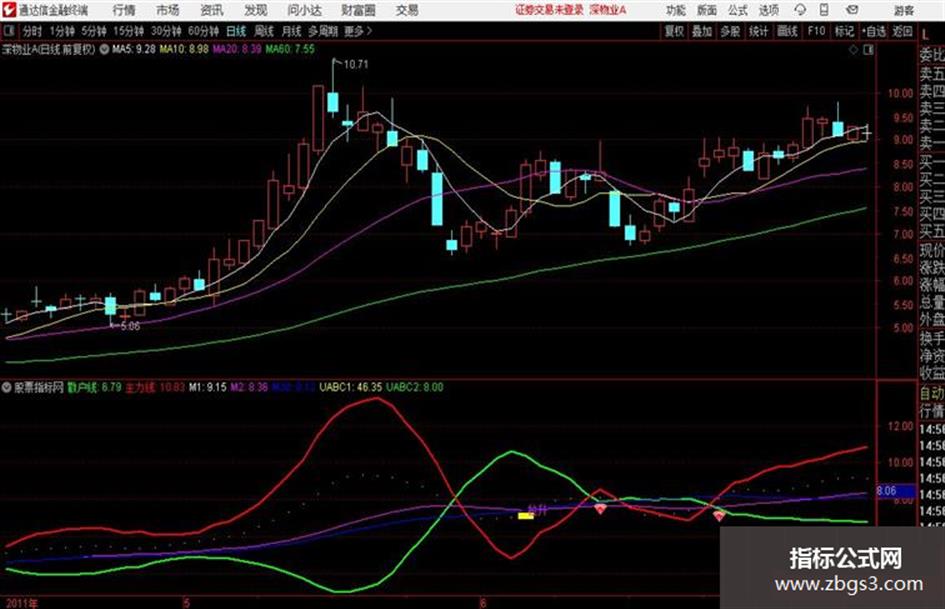Expand main chart indicator dropdown arrow
This screenshot has height=609, width=945.
pos(104,49)
